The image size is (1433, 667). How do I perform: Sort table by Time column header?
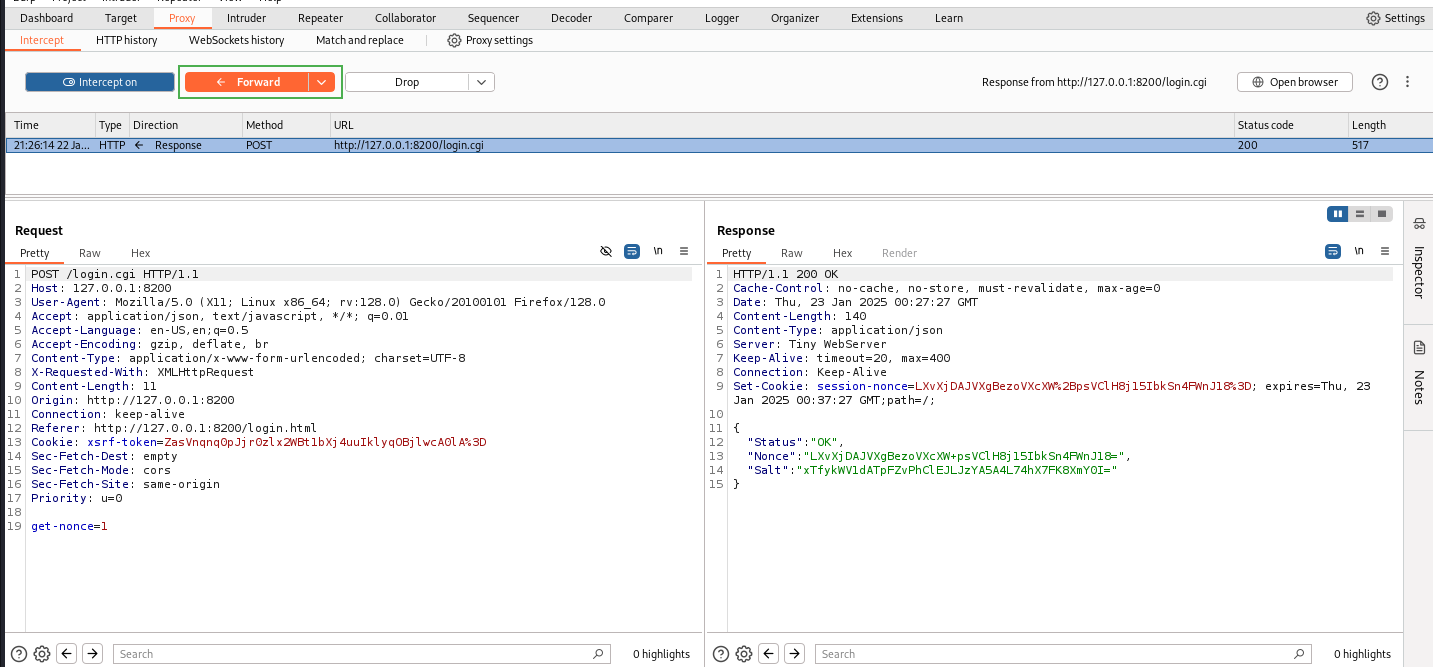click(x=50, y=125)
